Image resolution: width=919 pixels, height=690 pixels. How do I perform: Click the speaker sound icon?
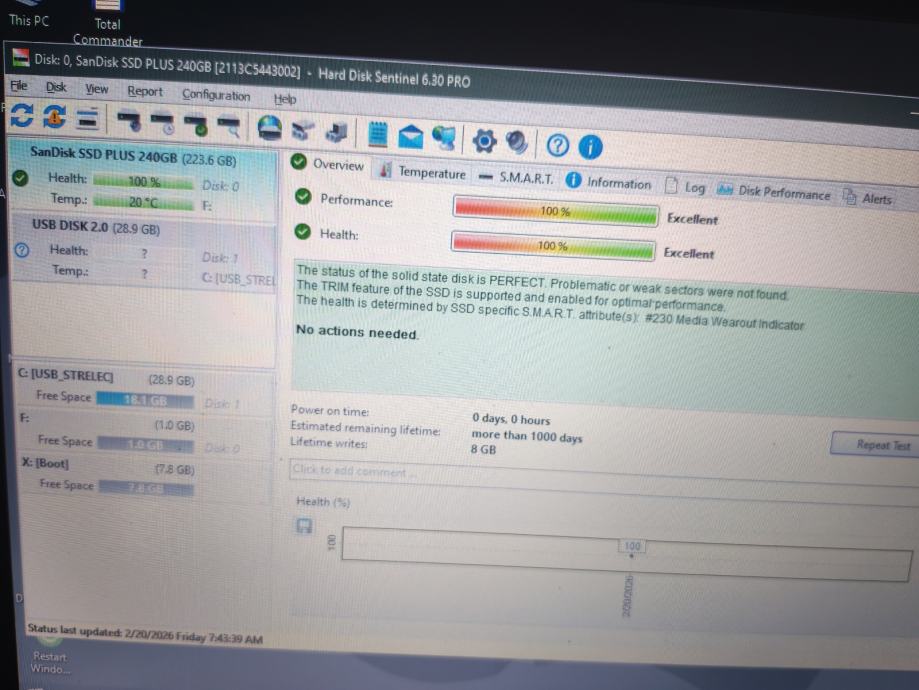point(516,142)
